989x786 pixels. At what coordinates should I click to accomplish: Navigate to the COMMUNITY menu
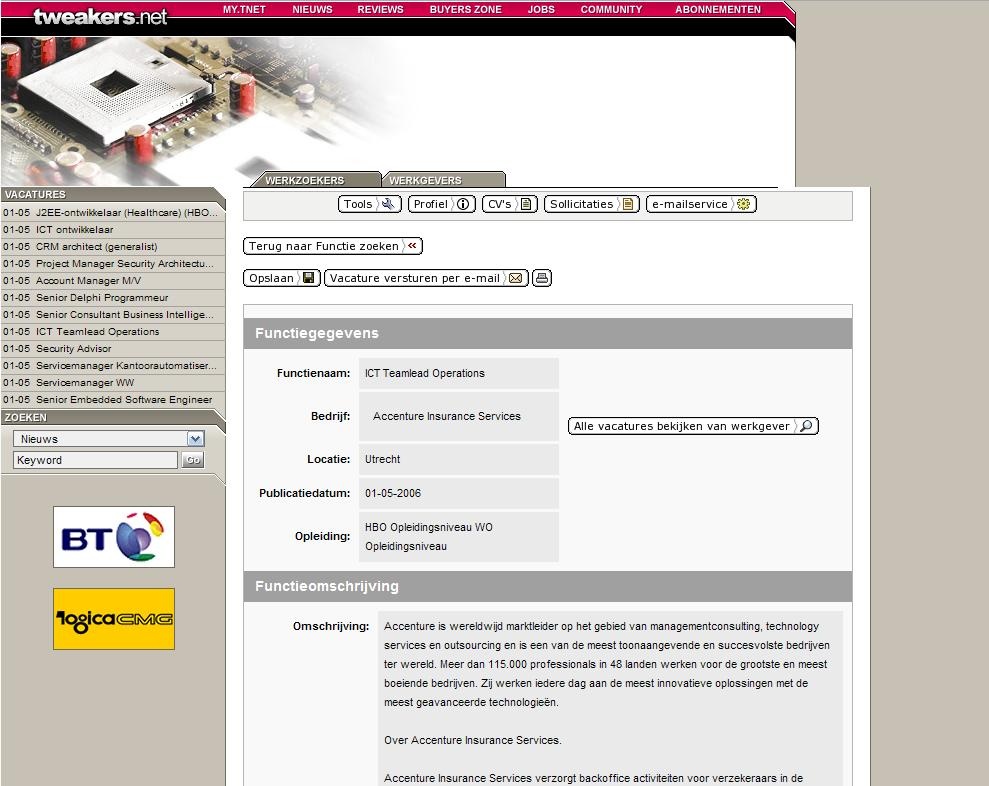611,9
